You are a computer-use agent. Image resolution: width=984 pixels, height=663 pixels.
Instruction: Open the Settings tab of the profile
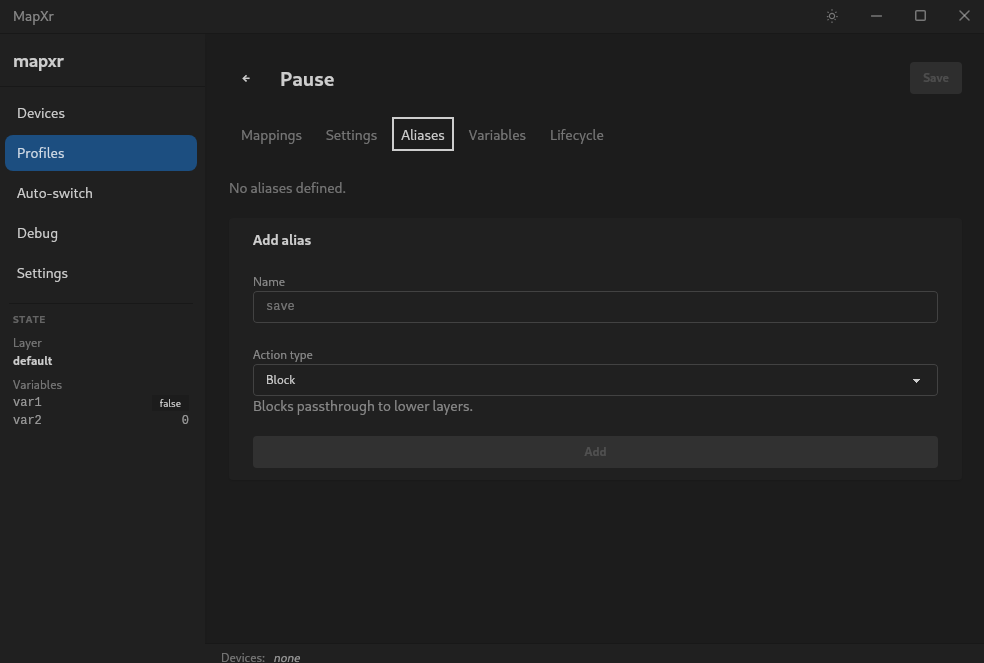click(351, 135)
